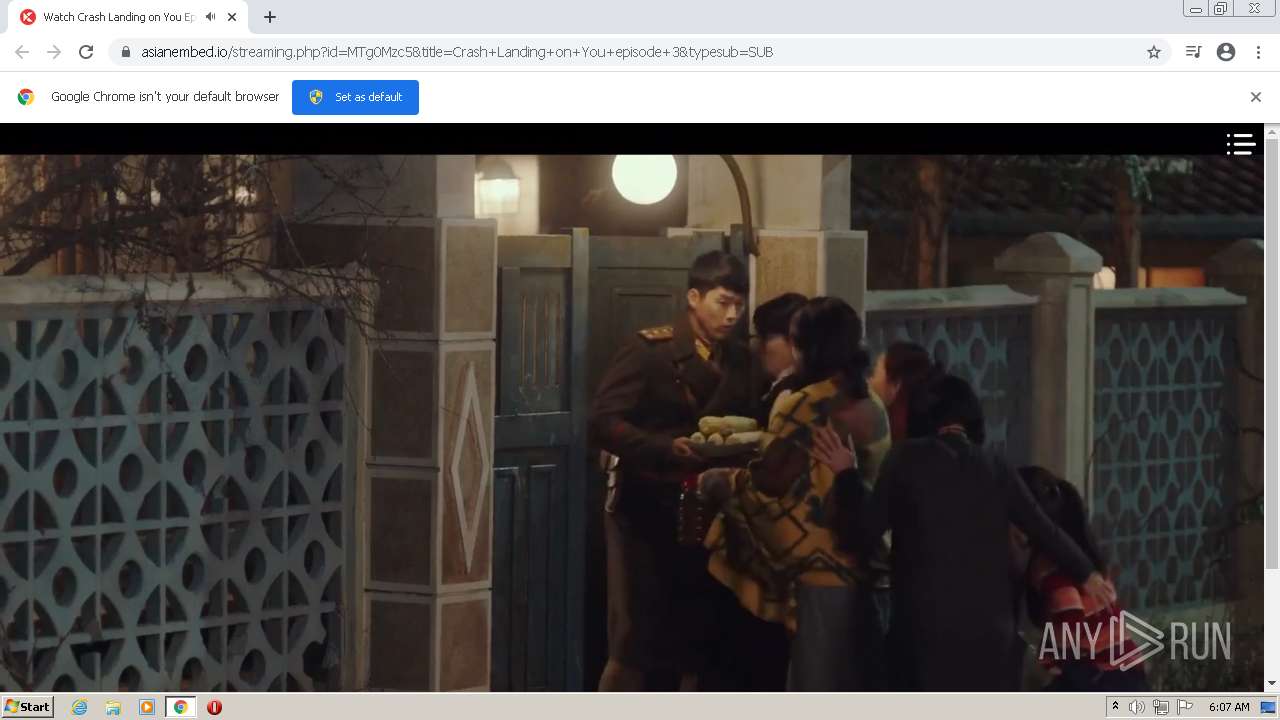Screen dimensions: 1280x720
Task: Mute the tab audio speaker icon
Action: coord(210,17)
